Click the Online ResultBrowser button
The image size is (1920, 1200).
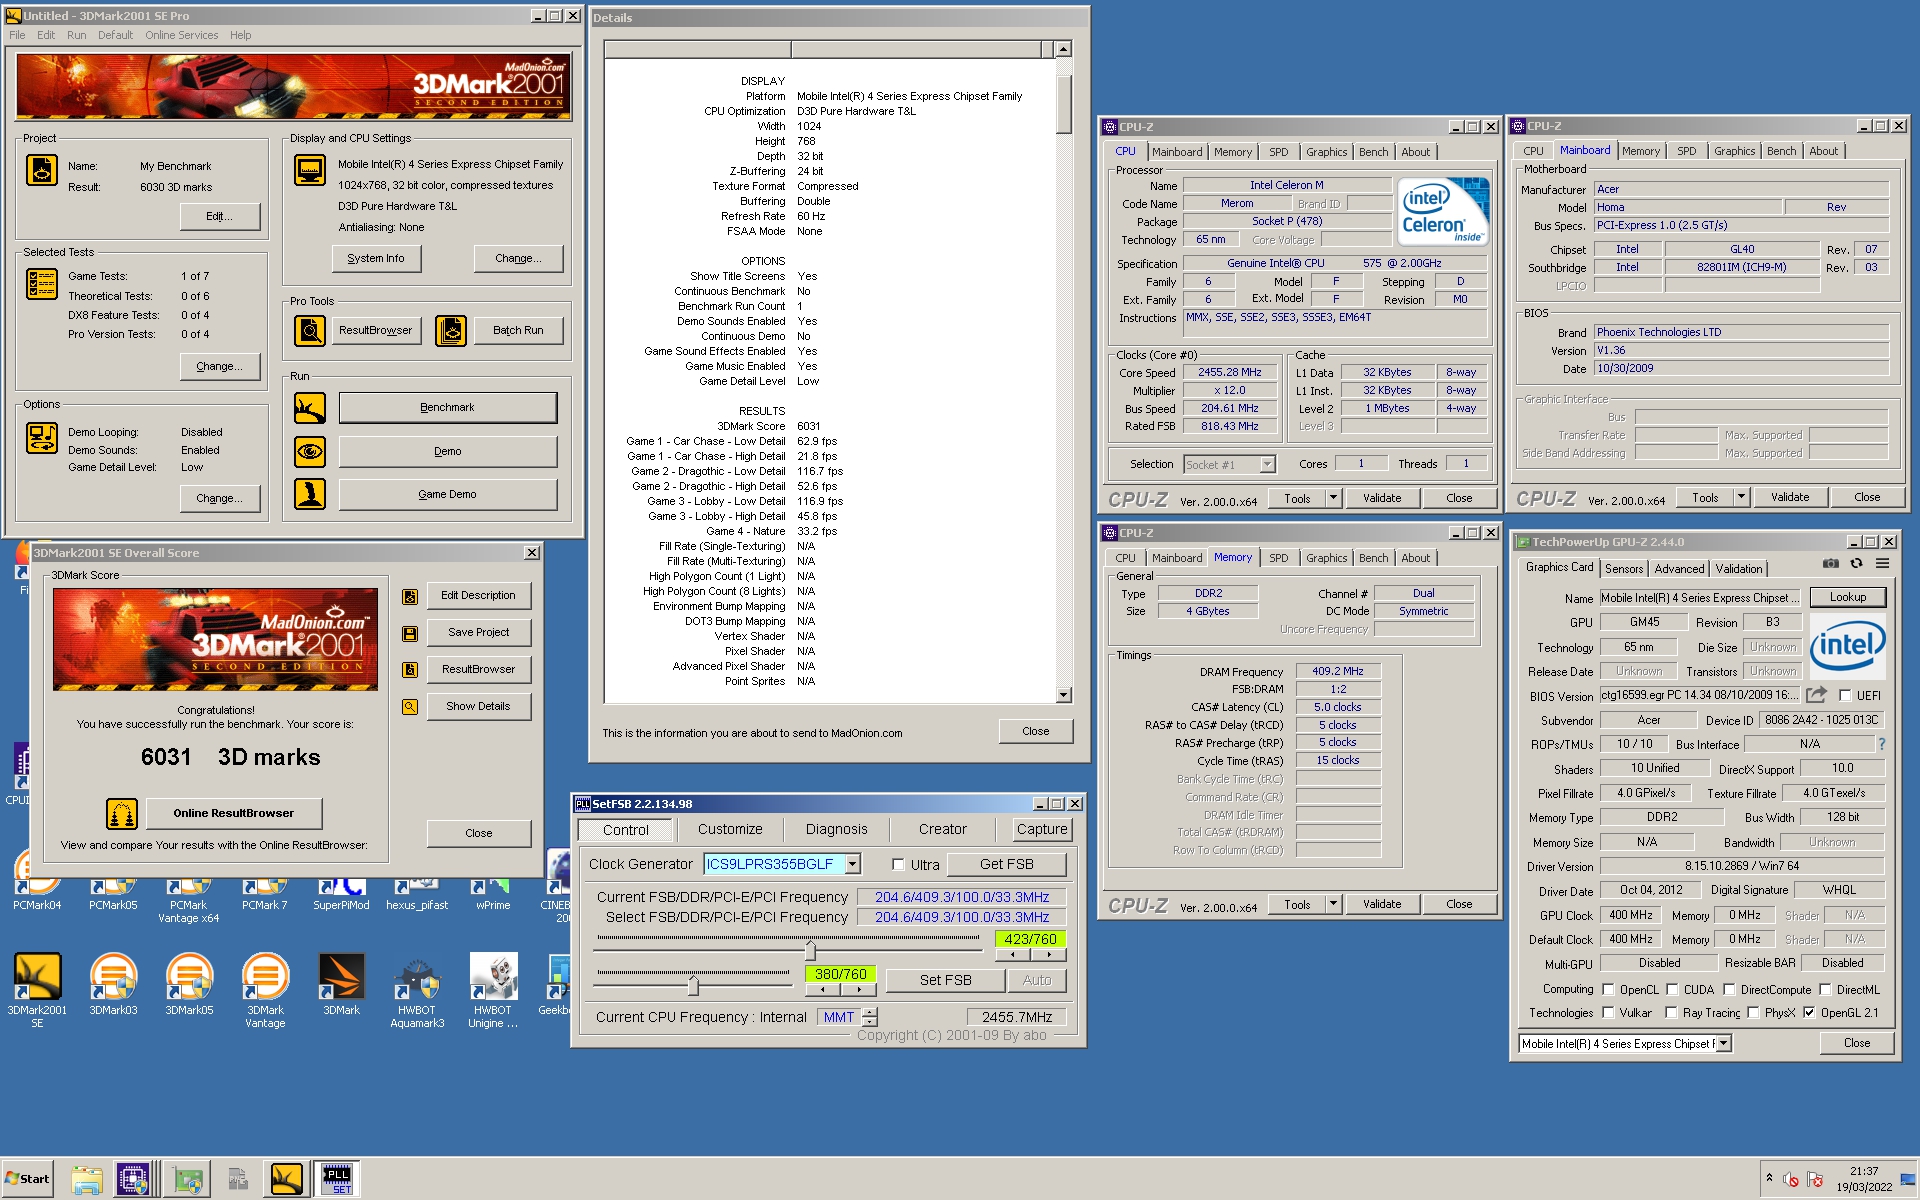click(234, 814)
